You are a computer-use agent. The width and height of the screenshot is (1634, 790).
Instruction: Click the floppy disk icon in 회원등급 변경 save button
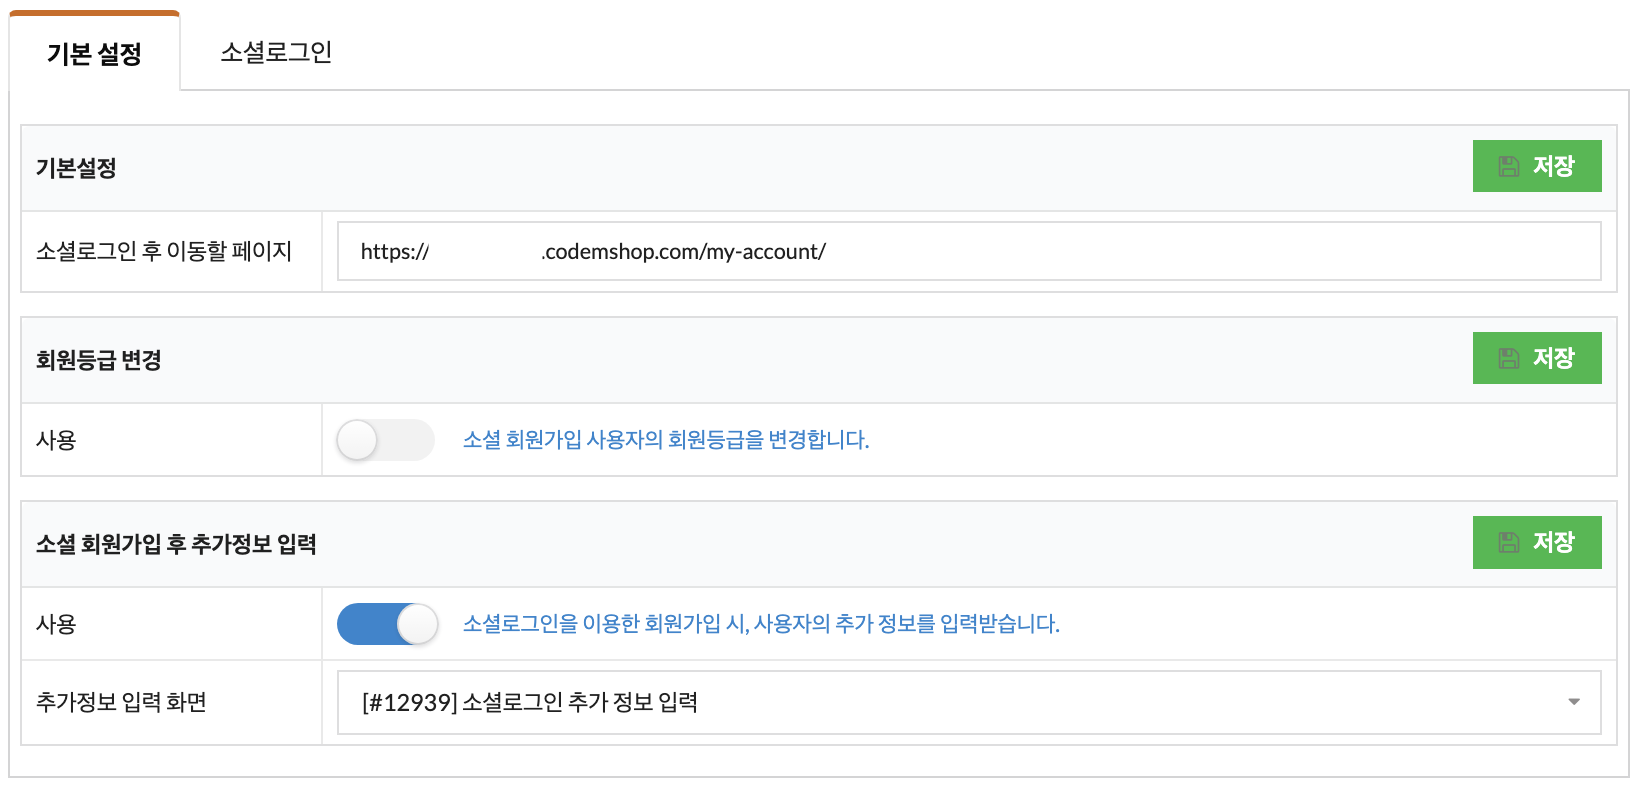[1509, 359]
